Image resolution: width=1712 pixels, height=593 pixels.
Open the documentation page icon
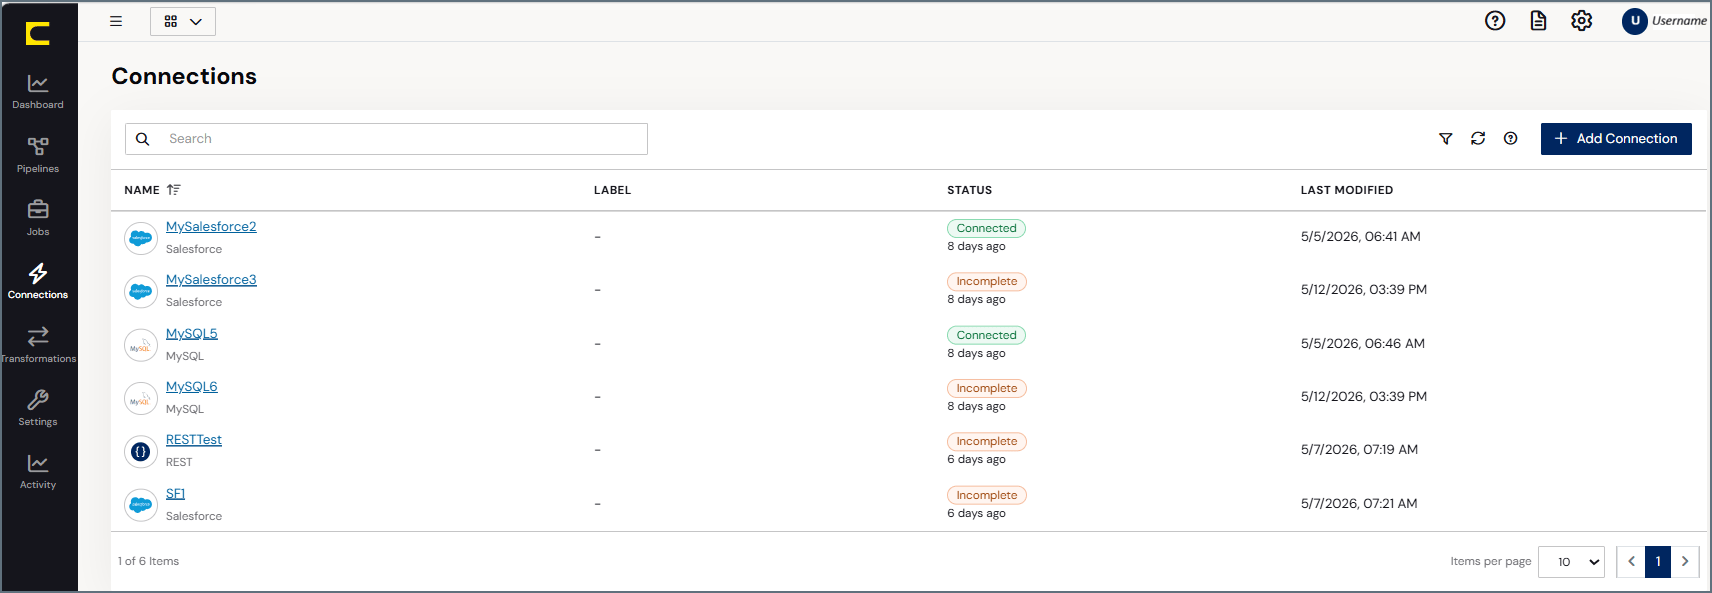point(1538,21)
